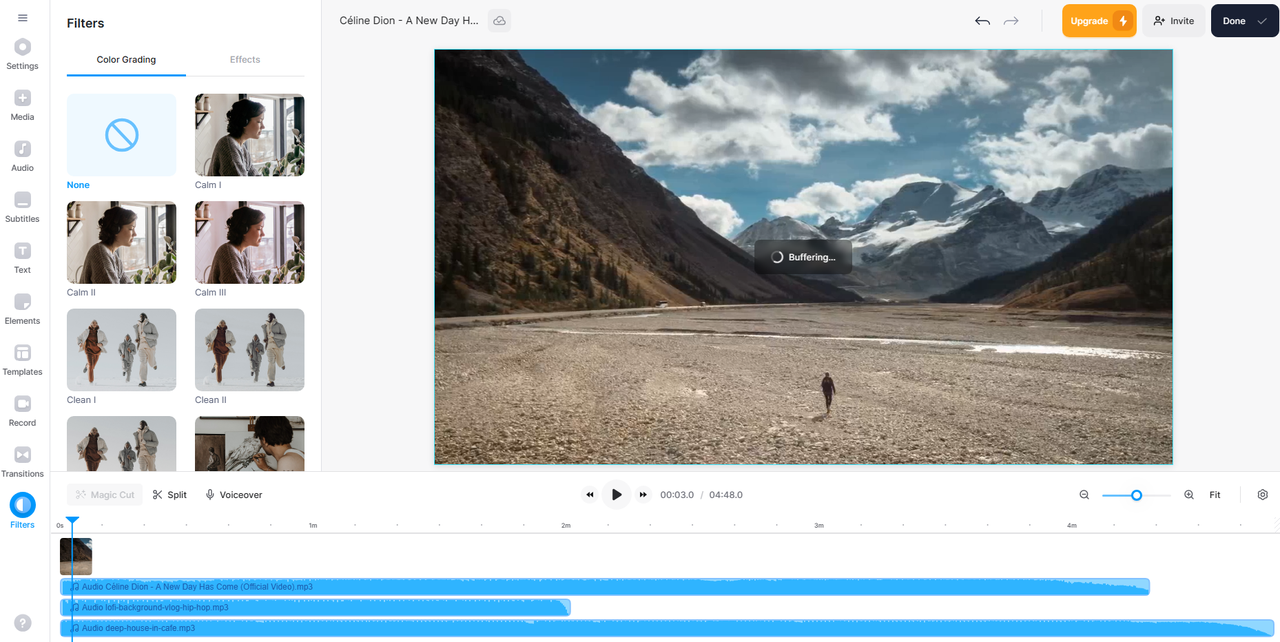Open the Templates sidebar panel
1280x642 pixels.
[22, 360]
